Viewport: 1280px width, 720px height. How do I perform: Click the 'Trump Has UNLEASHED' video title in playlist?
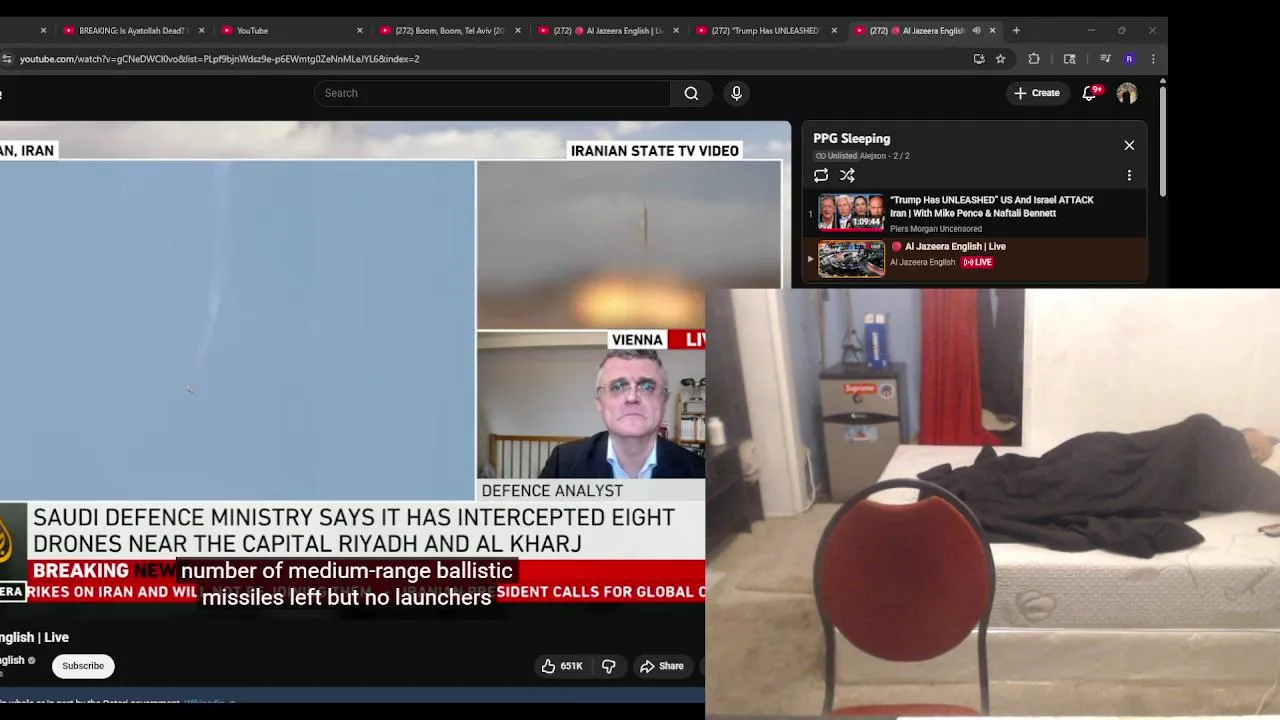tap(991, 206)
